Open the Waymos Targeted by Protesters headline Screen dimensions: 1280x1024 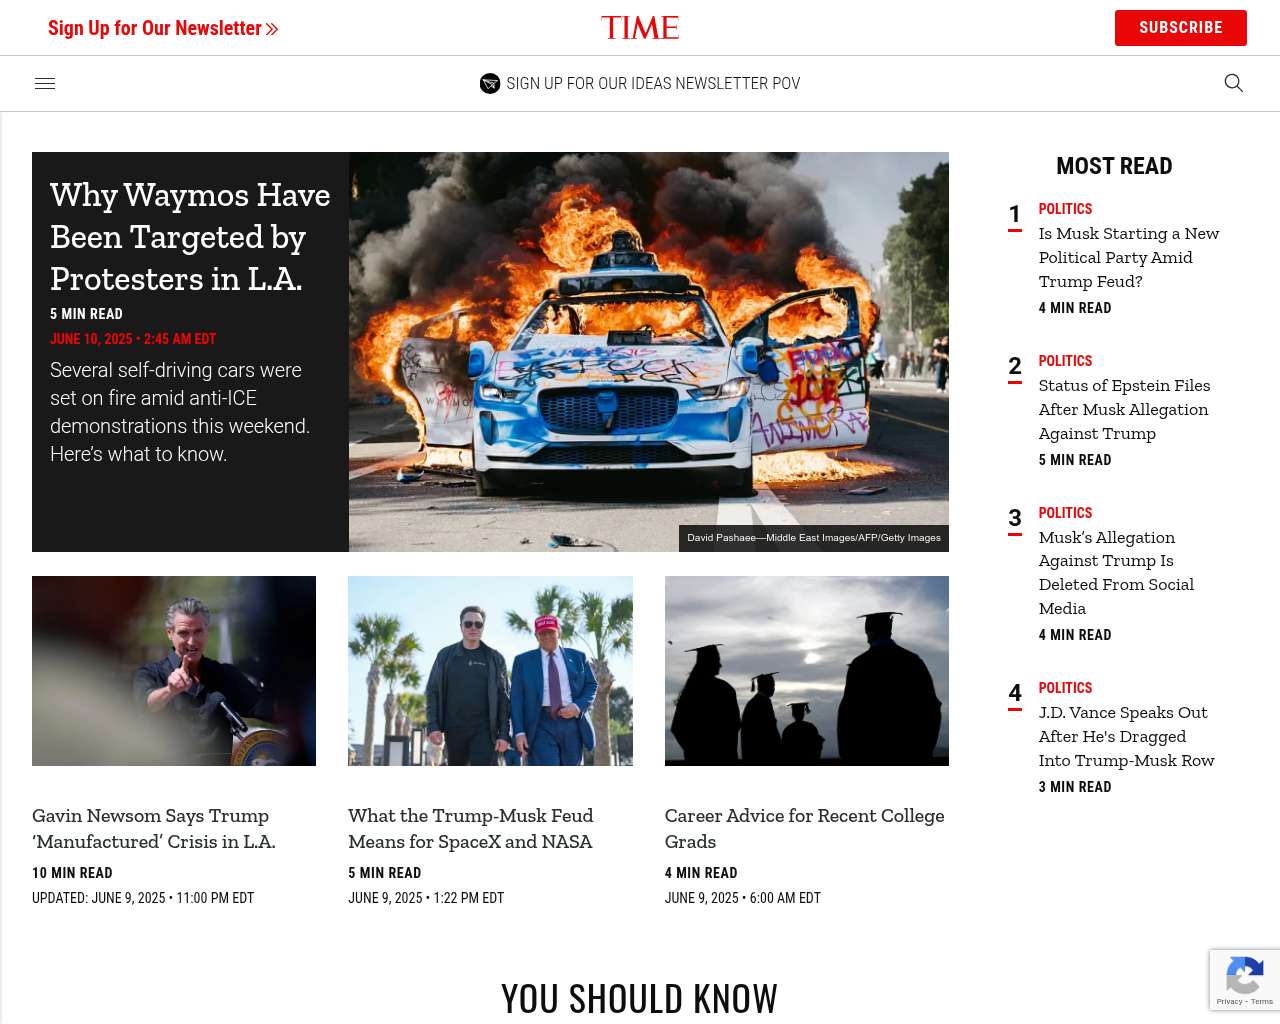tap(190, 237)
